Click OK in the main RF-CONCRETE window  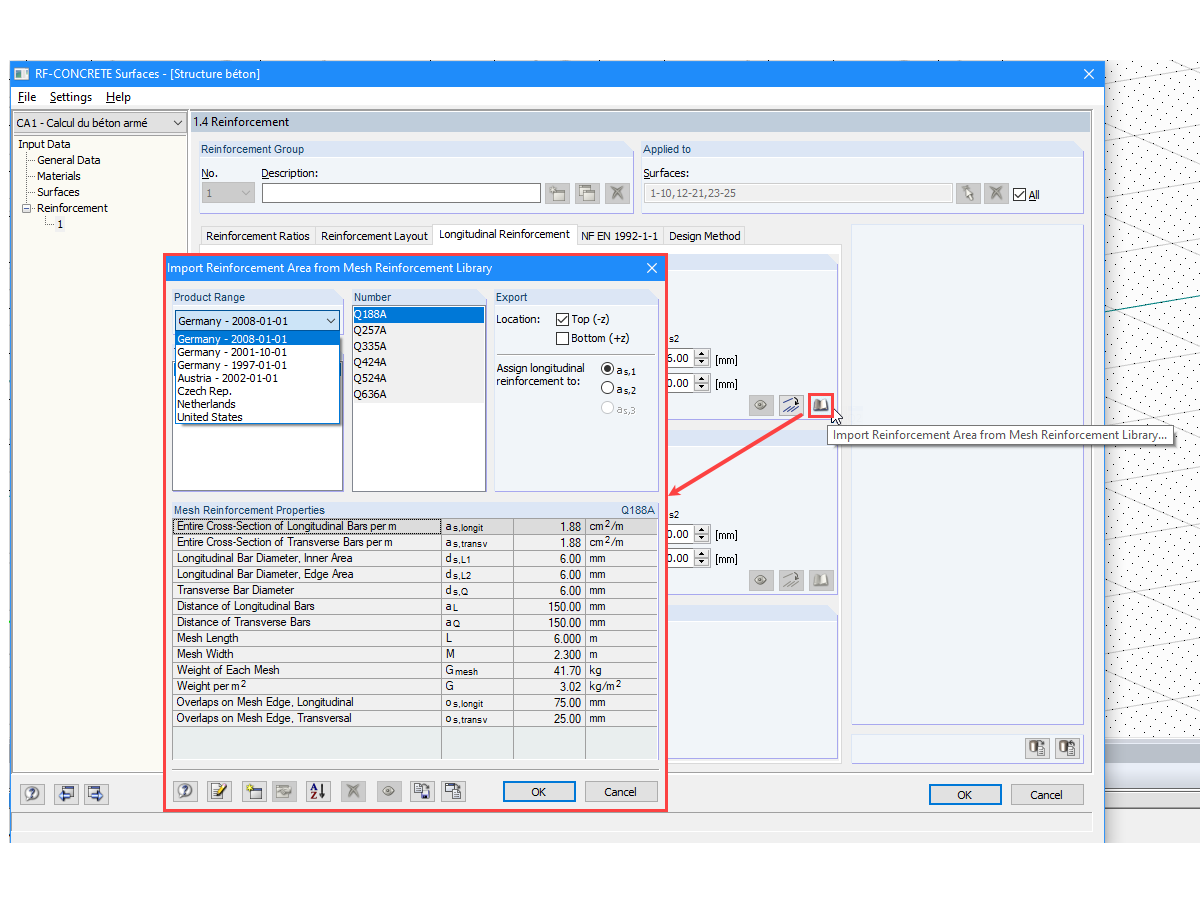click(x=965, y=795)
